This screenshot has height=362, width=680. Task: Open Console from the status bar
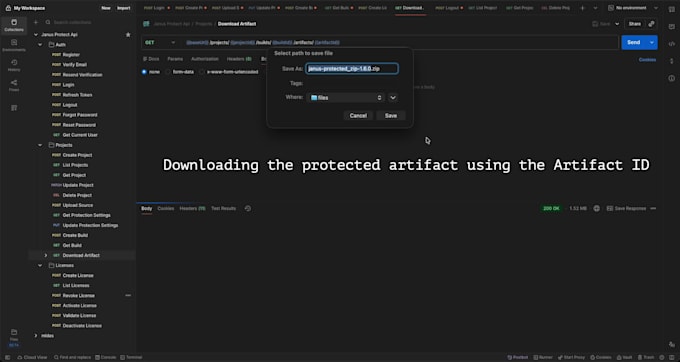105,357
